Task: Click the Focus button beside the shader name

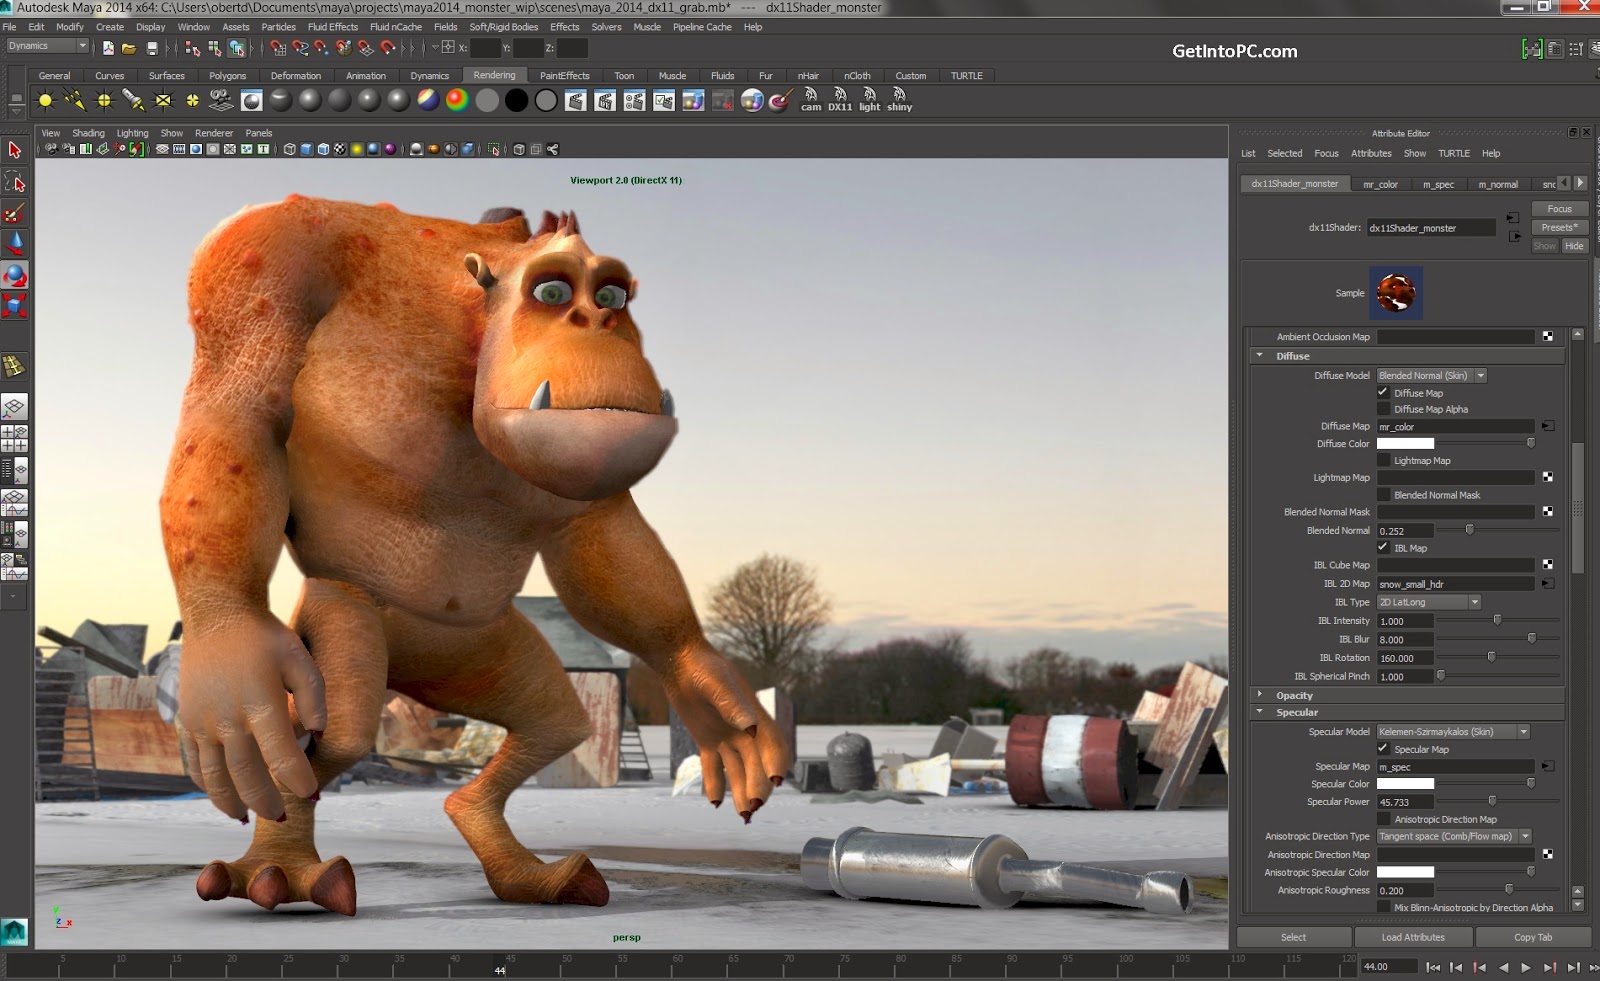Action: (x=1559, y=209)
